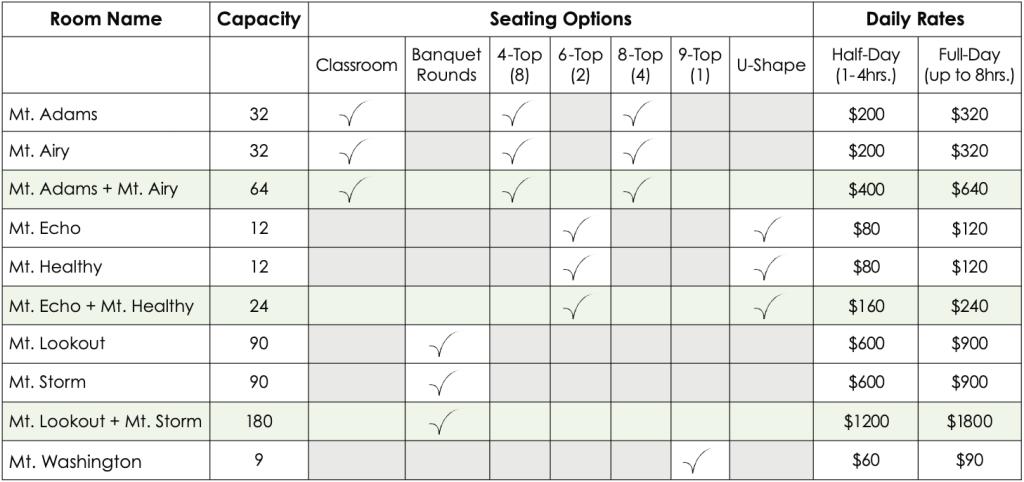Image resolution: width=1024 pixels, height=482 pixels.
Task: Click the Banquet Rounds checkmark for Mt. Lookout + Mt. Storm
Action: 440,422
